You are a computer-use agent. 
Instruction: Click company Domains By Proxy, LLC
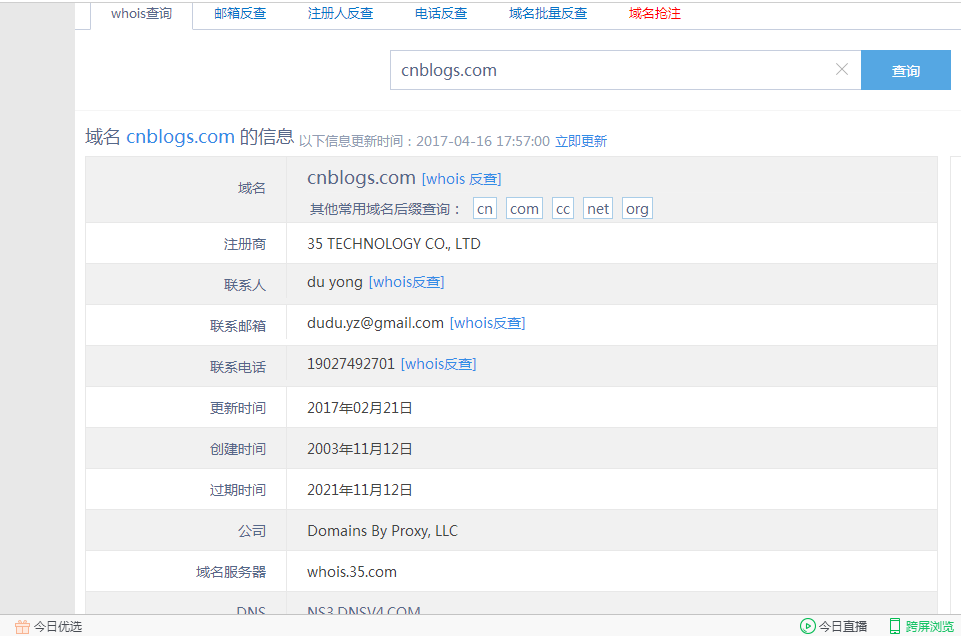point(382,531)
